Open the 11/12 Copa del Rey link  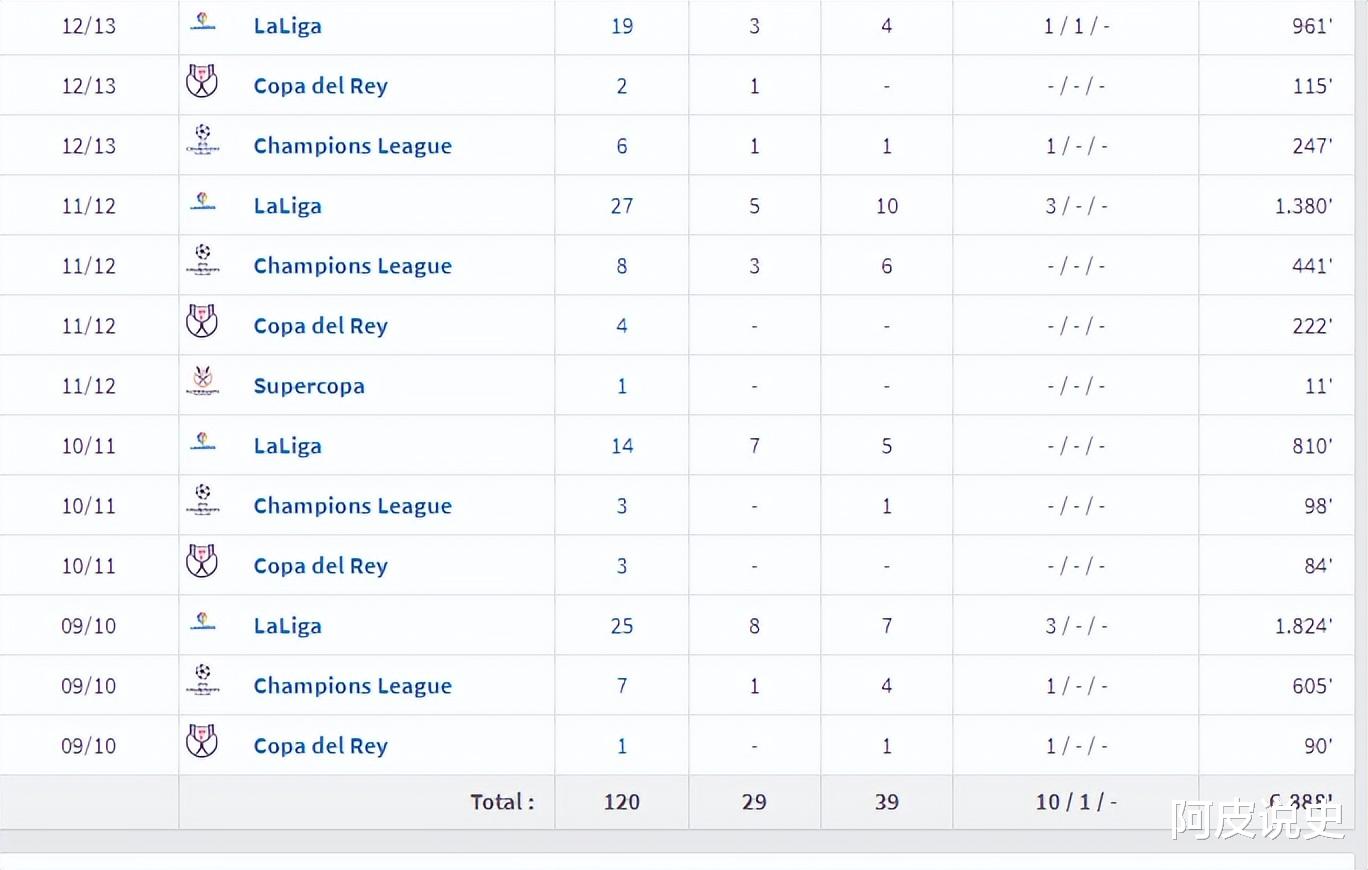pos(320,326)
